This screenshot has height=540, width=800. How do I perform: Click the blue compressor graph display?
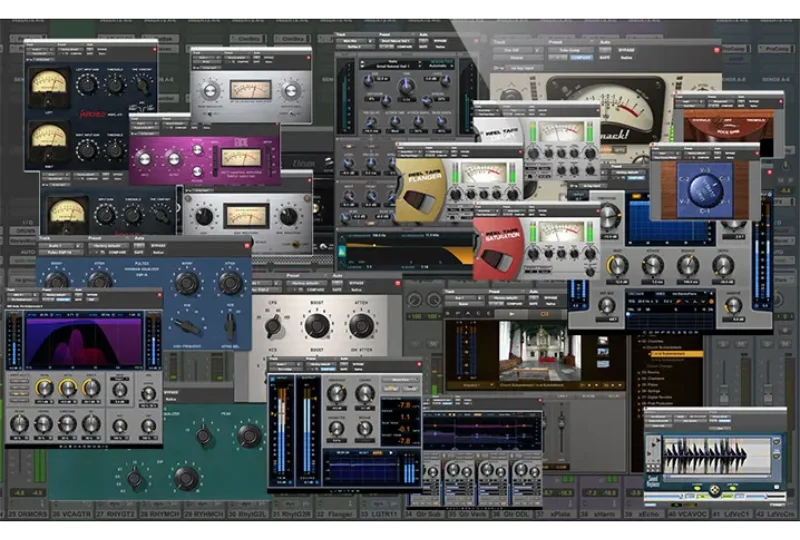[669, 220]
